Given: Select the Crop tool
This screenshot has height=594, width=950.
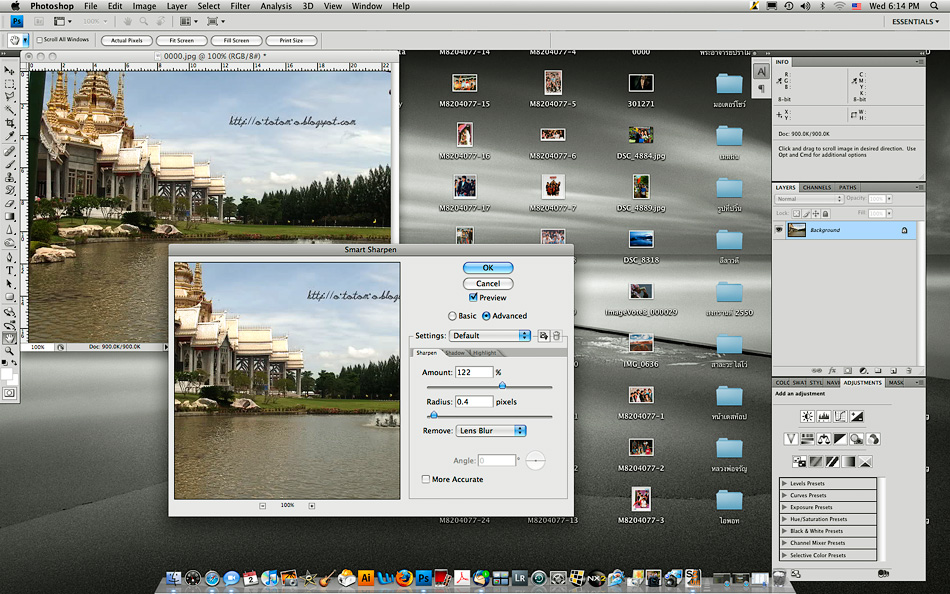Looking at the screenshot, I should pos(10,123).
